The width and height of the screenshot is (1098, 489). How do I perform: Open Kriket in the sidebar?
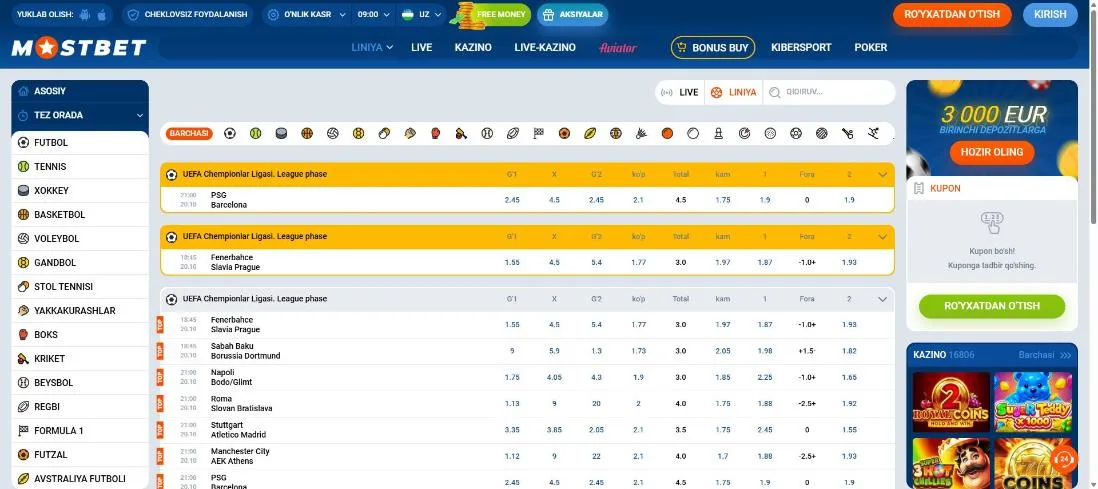(x=80, y=359)
